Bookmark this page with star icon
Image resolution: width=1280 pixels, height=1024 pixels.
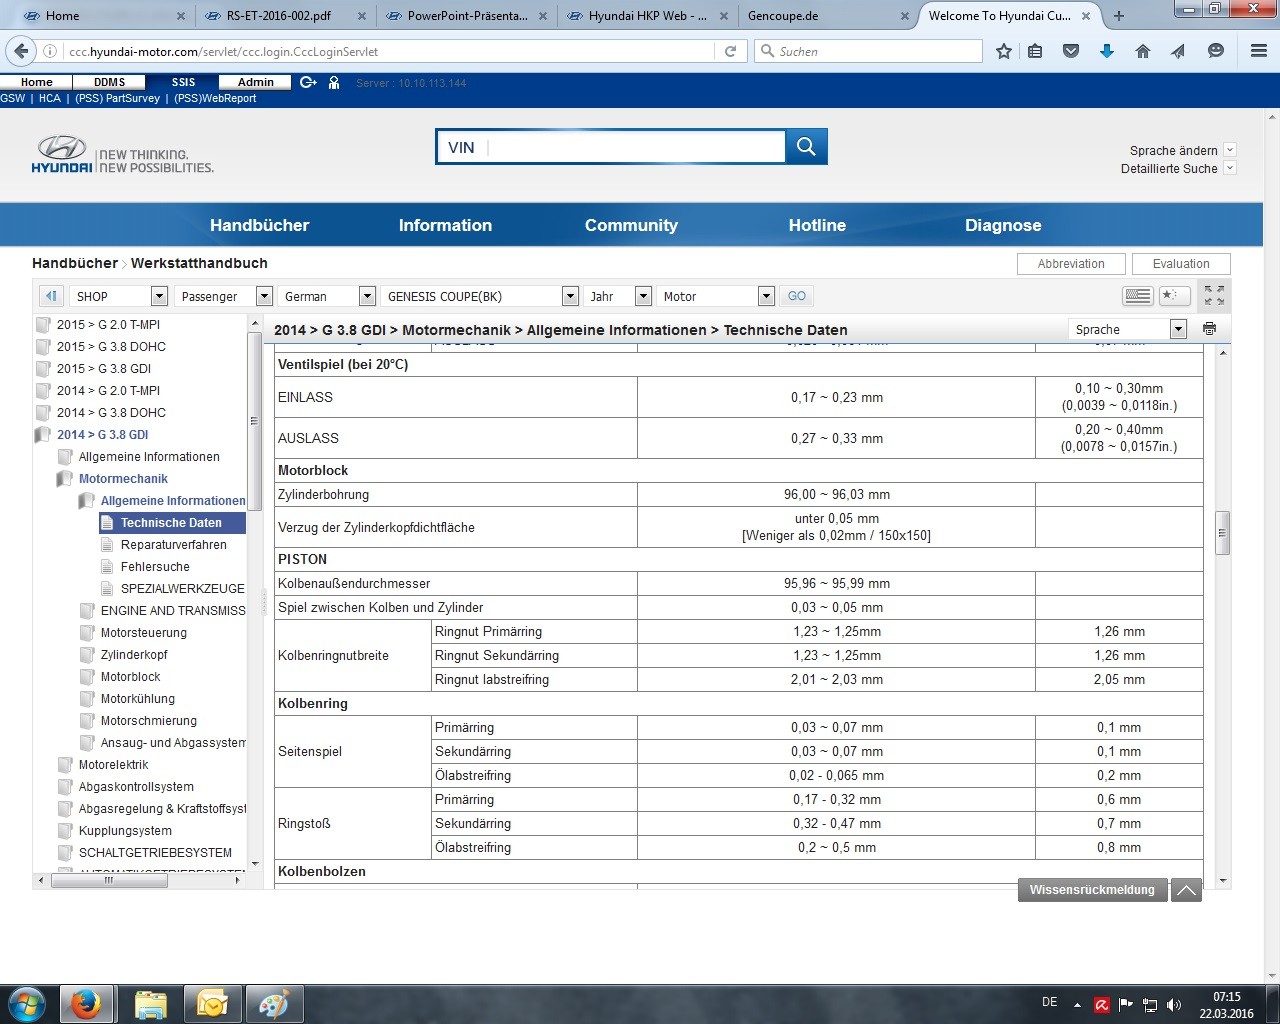[x=1004, y=51]
